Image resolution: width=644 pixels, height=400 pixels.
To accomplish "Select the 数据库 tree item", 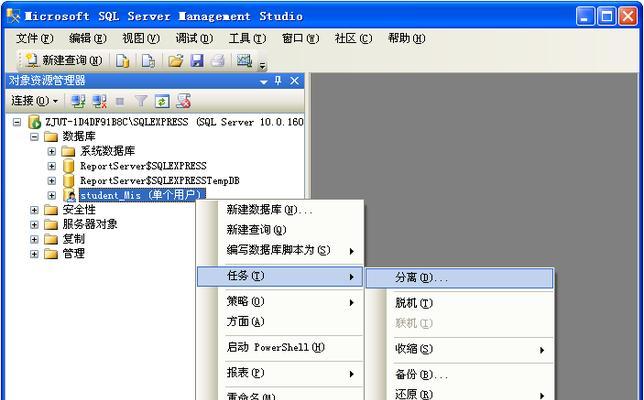I will pyautogui.click(x=79, y=136).
